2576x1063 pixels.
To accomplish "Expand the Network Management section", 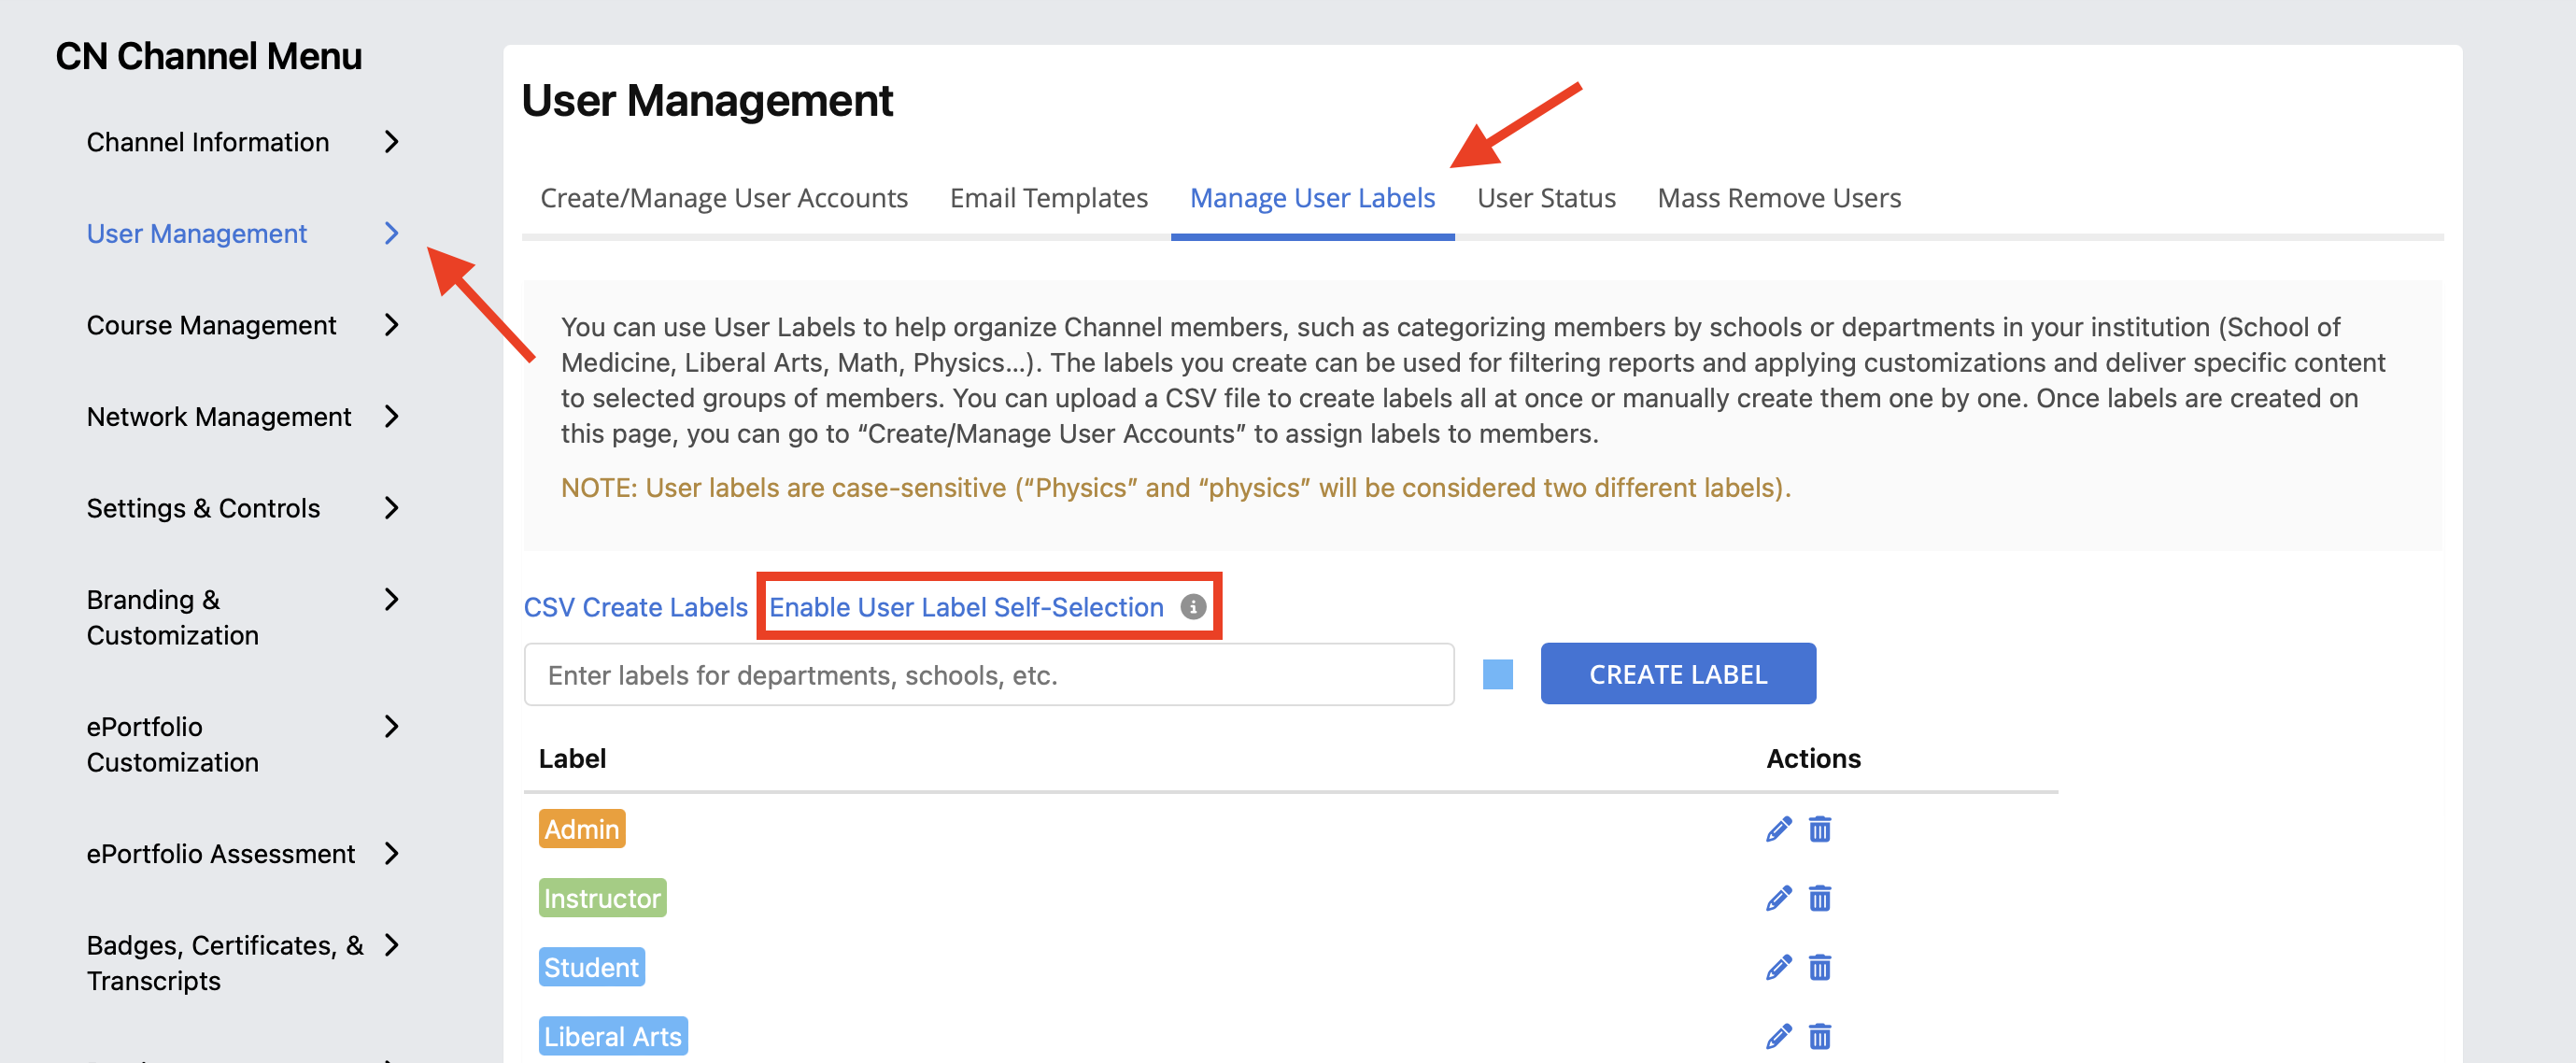I will click(218, 417).
